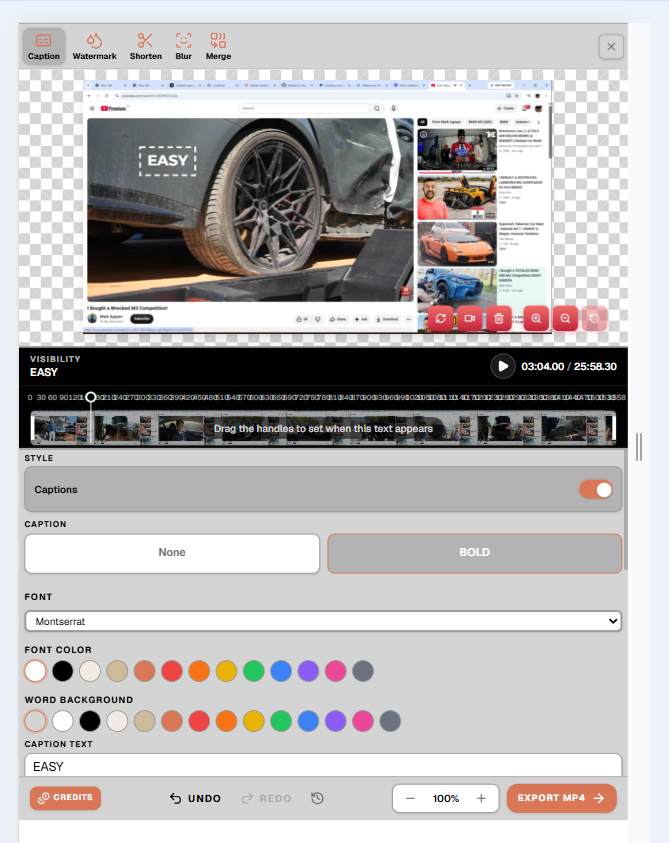Open the Caption tool tab
The height and width of the screenshot is (843, 669).
(44, 46)
